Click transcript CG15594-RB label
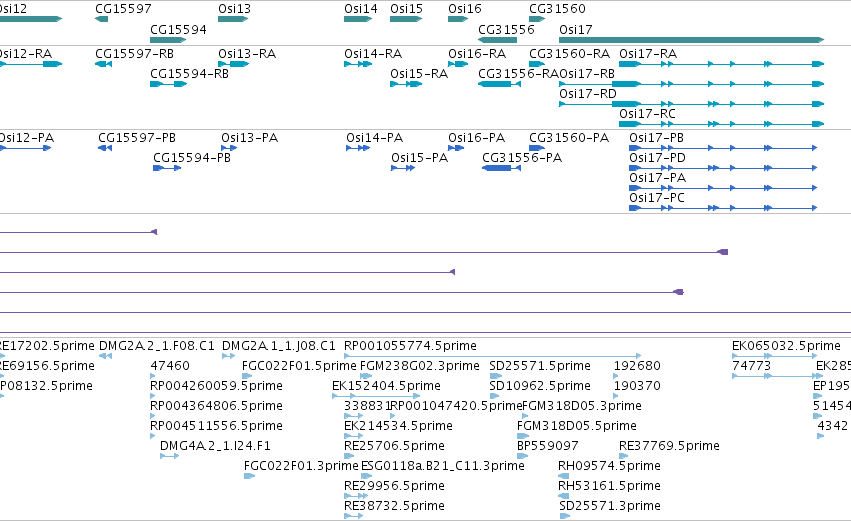The height and width of the screenshot is (521, 851). click(x=189, y=74)
